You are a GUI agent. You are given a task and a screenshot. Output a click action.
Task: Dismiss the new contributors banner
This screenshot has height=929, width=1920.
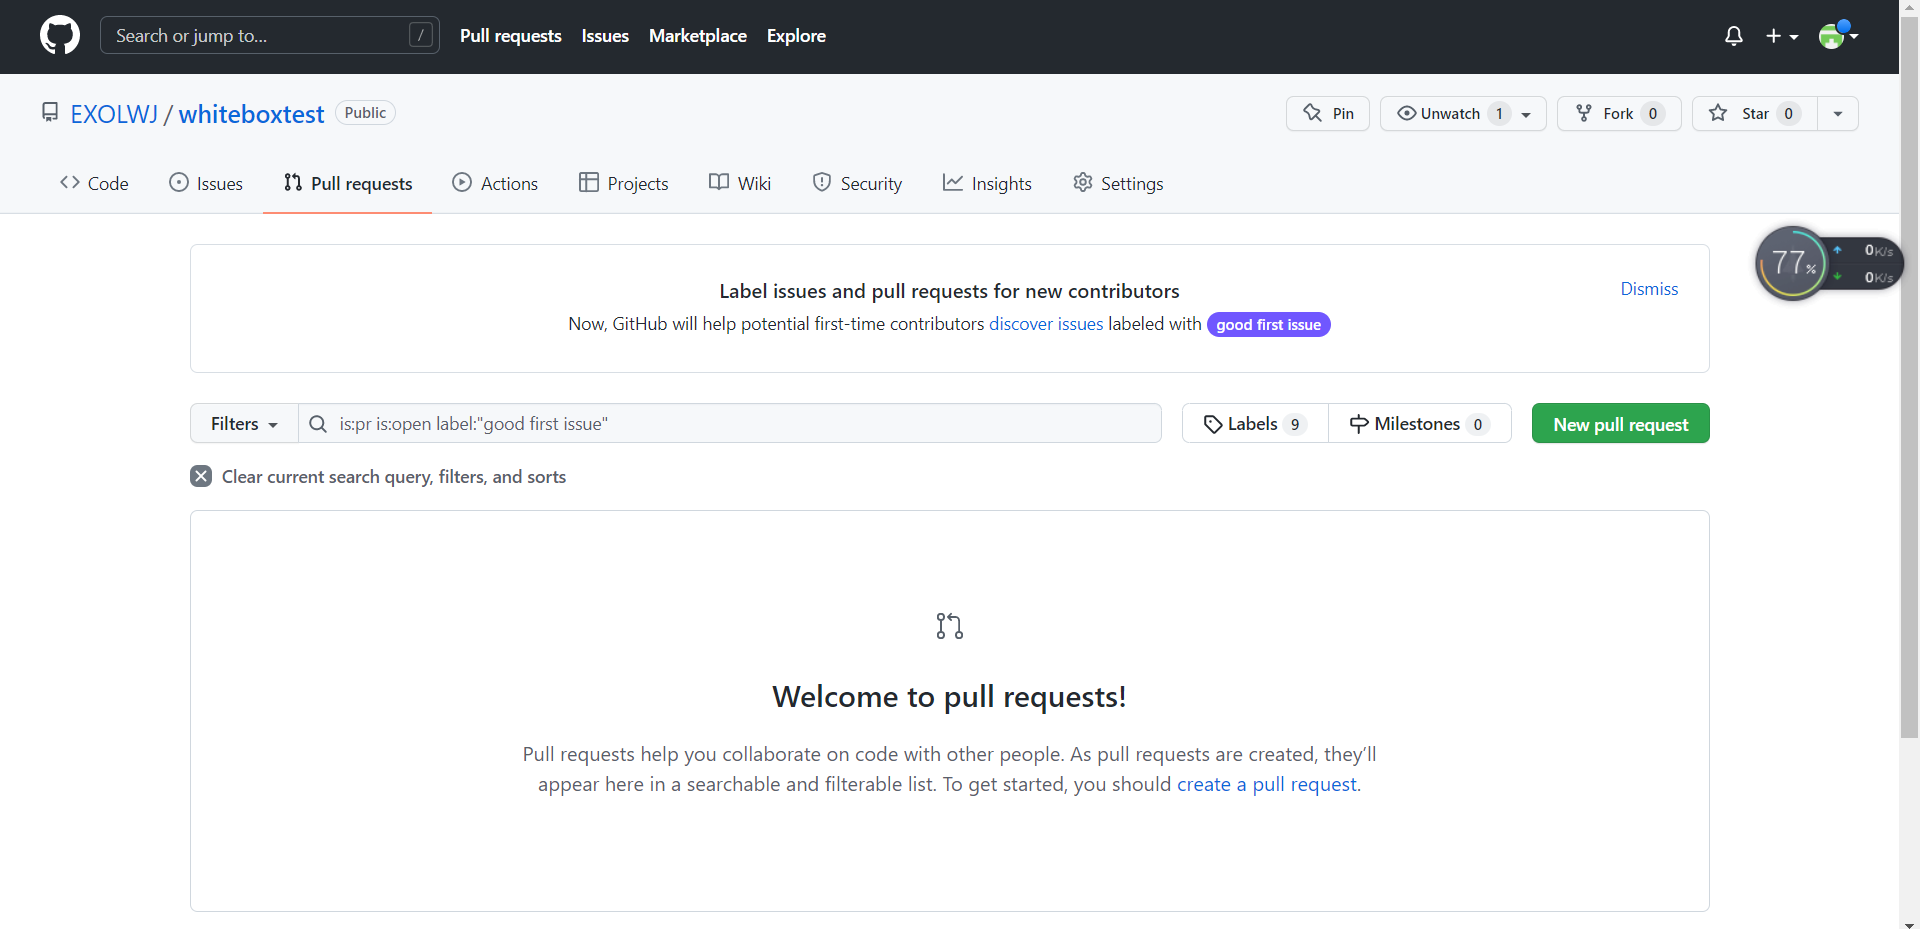1649,289
